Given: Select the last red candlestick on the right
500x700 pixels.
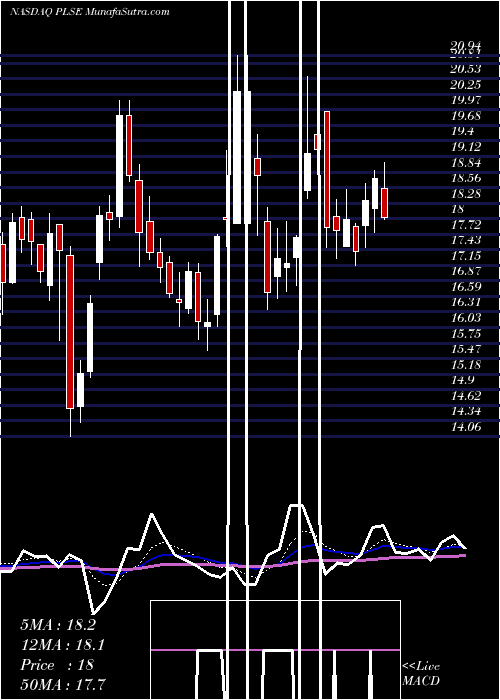Looking at the screenshot, I should [x=384, y=203].
